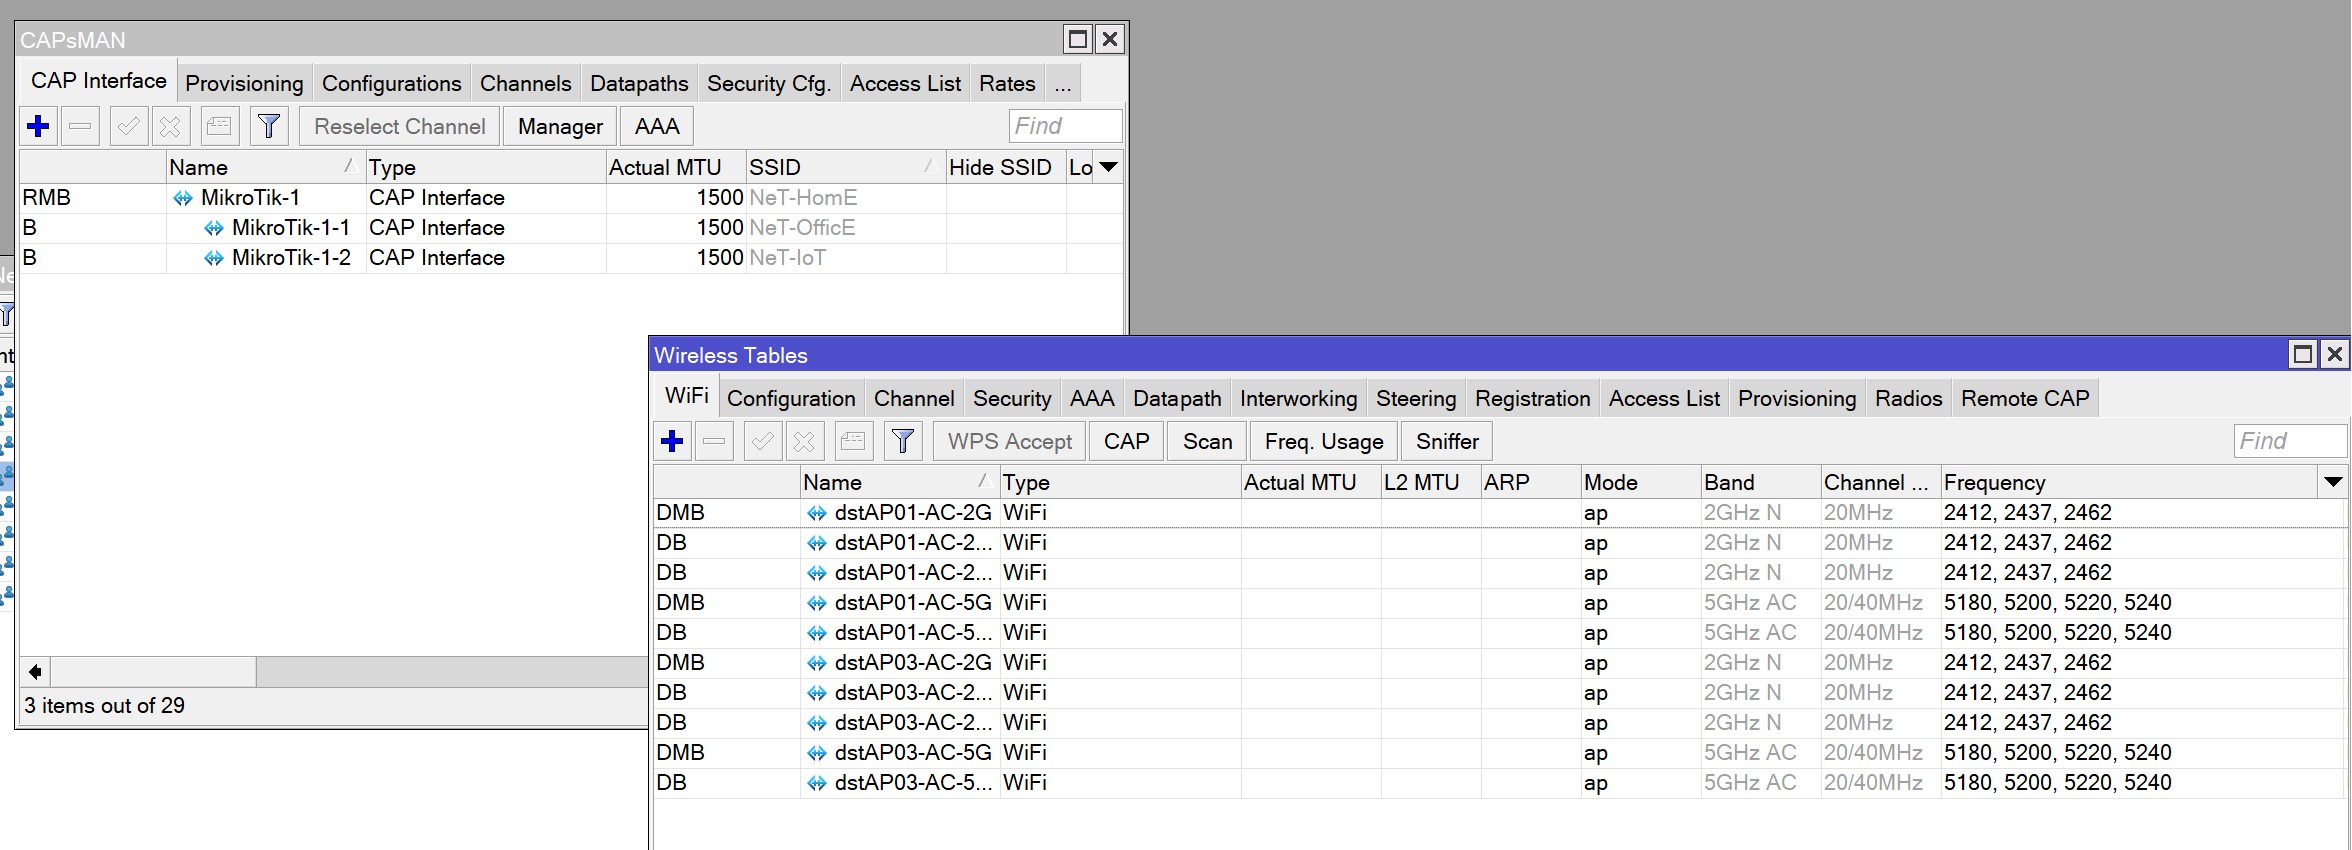This screenshot has height=850, width=2352.
Task: Open filter in Wireless Tables toolbar
Action: 903,441
